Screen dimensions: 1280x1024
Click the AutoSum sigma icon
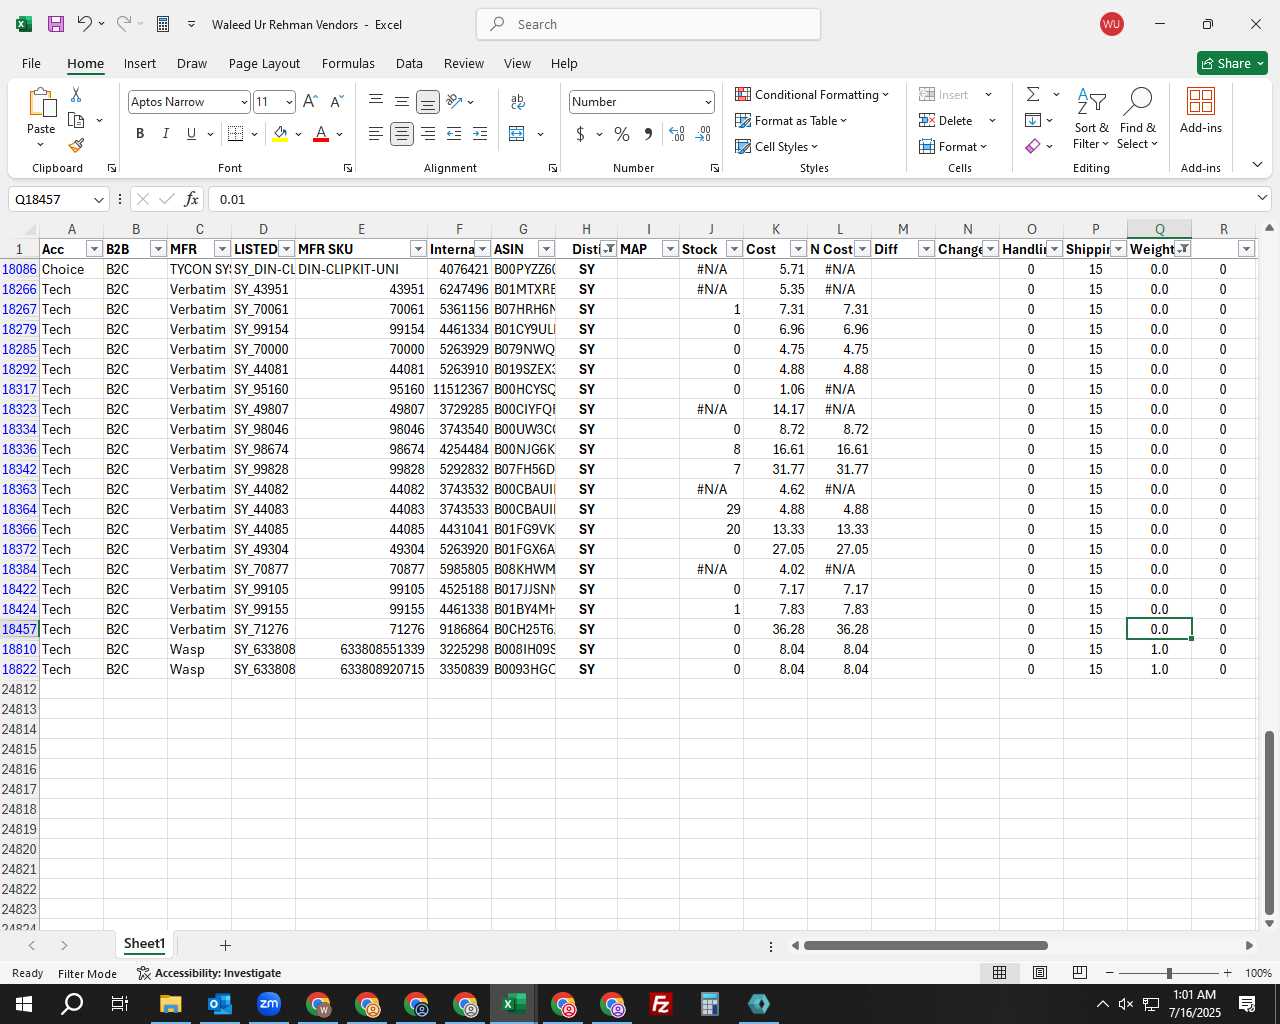click(x=1033, y=94)
